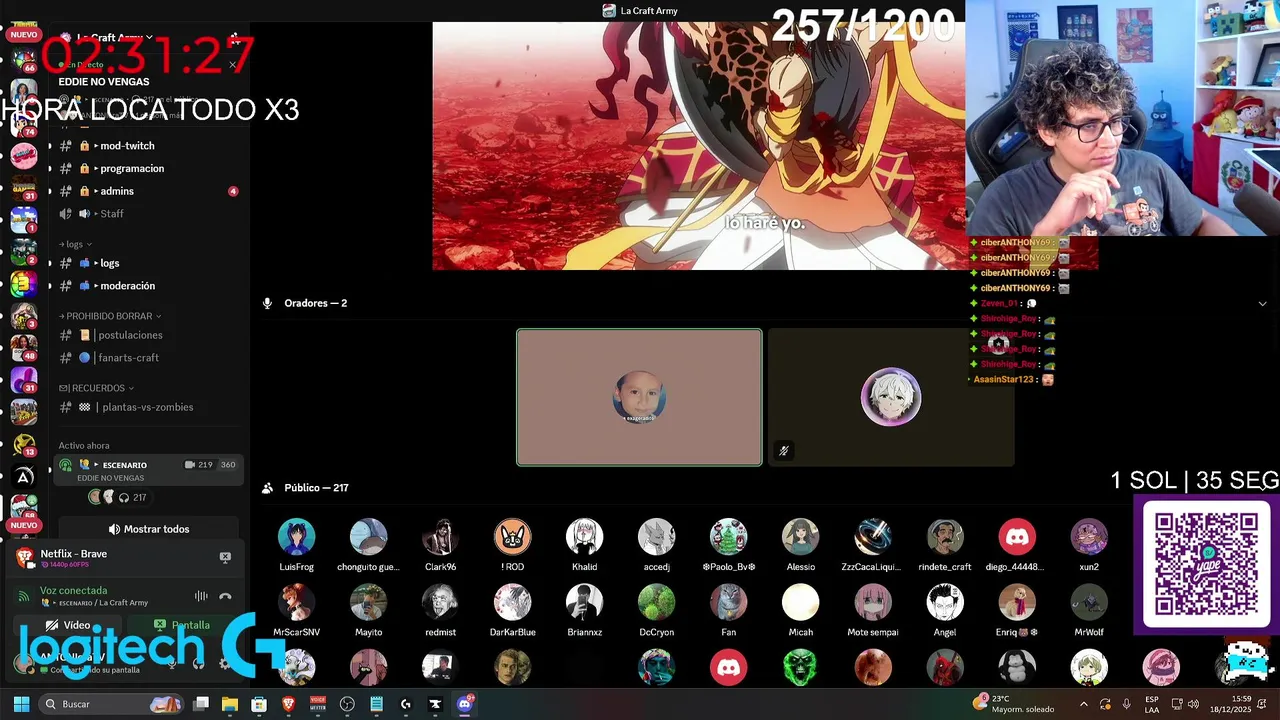Open the plantas-vs-zombies channel
The image size is (1280, 720).
[147, 407]
